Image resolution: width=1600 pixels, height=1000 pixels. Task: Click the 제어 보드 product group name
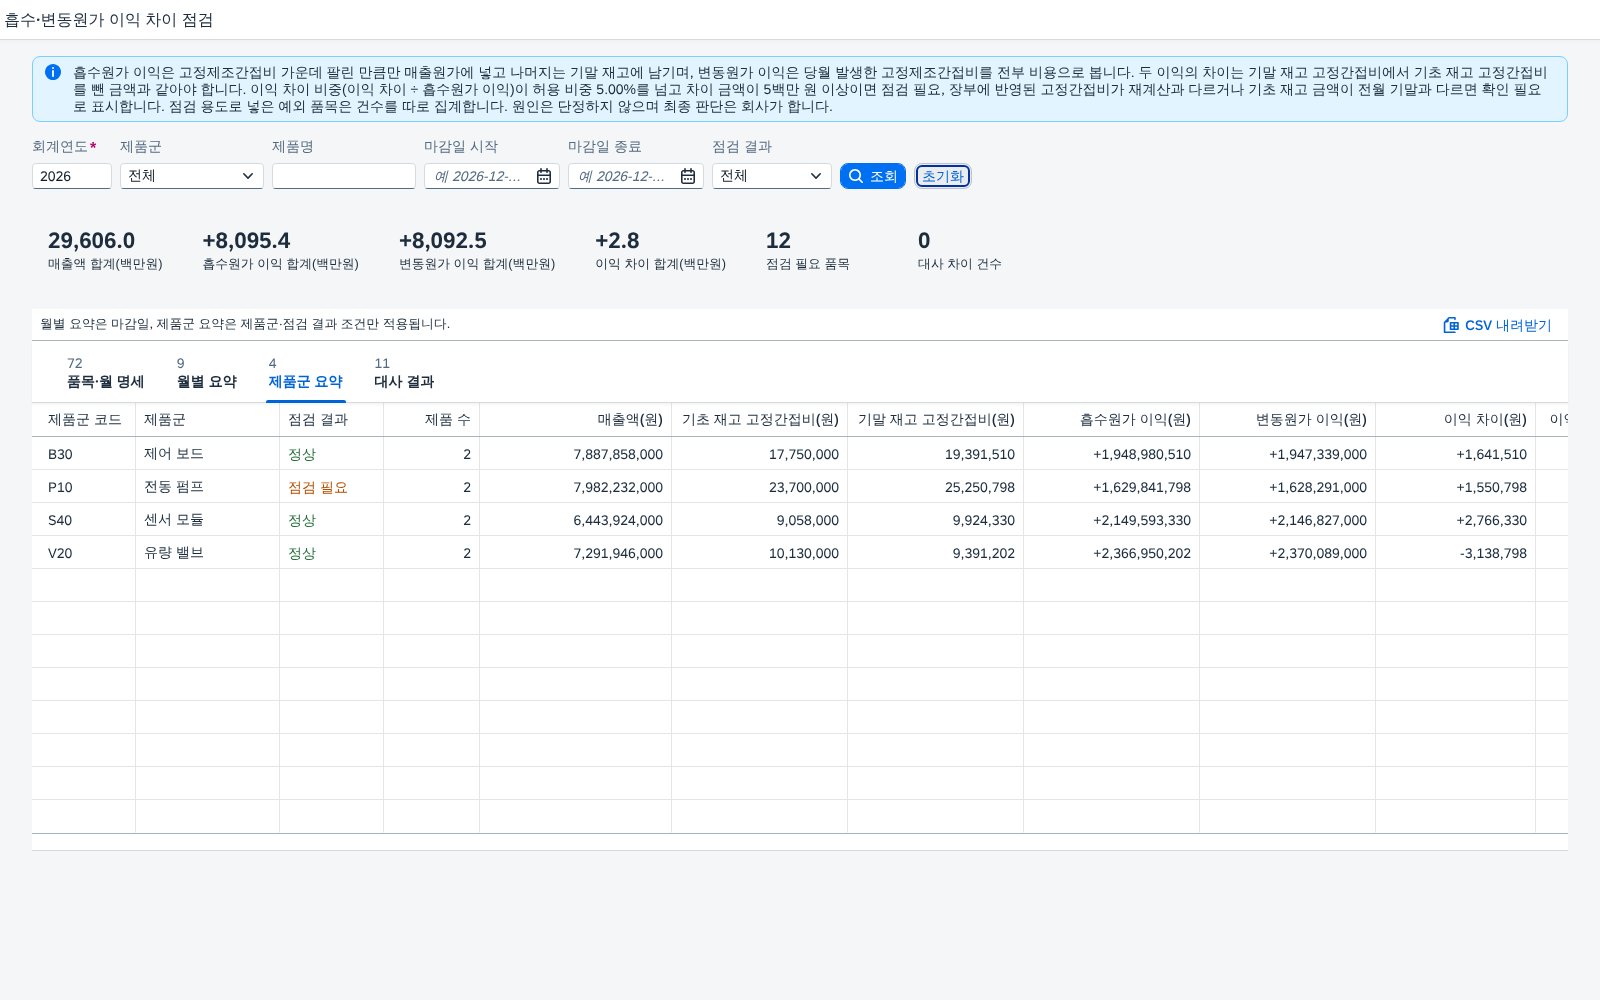pyautogui.click(x=174, y=454)
